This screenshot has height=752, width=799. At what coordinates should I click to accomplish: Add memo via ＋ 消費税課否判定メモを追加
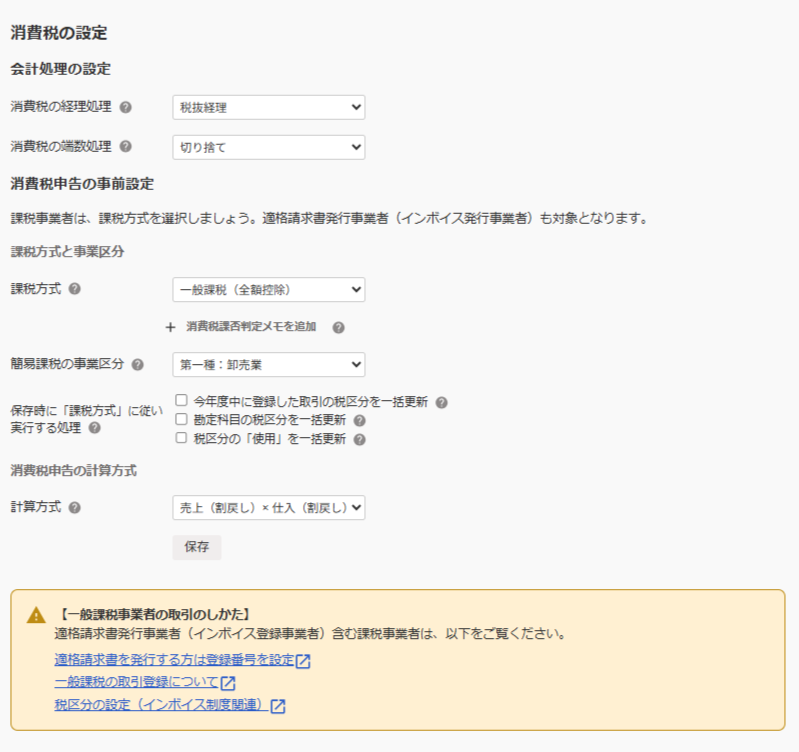click(x=252, y=327)
